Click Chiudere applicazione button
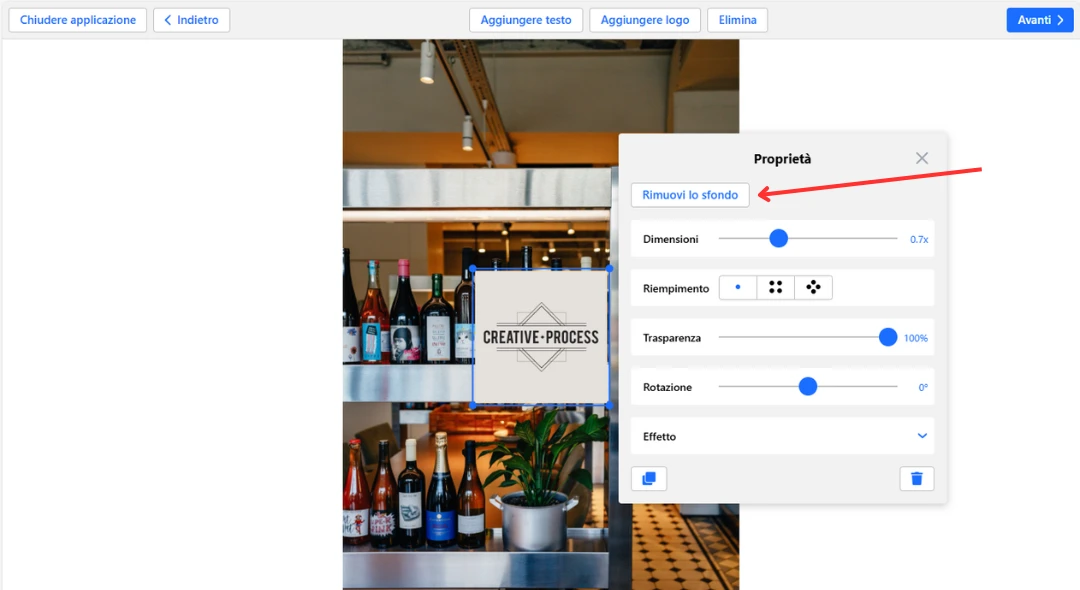This screenshot has width=1080, height=590. [x=78, y=20]
